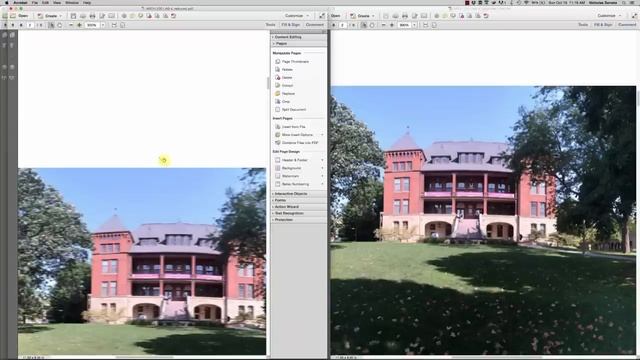Open Comment pane in right window
Screen dimensions: 640x360
(627, 25)
